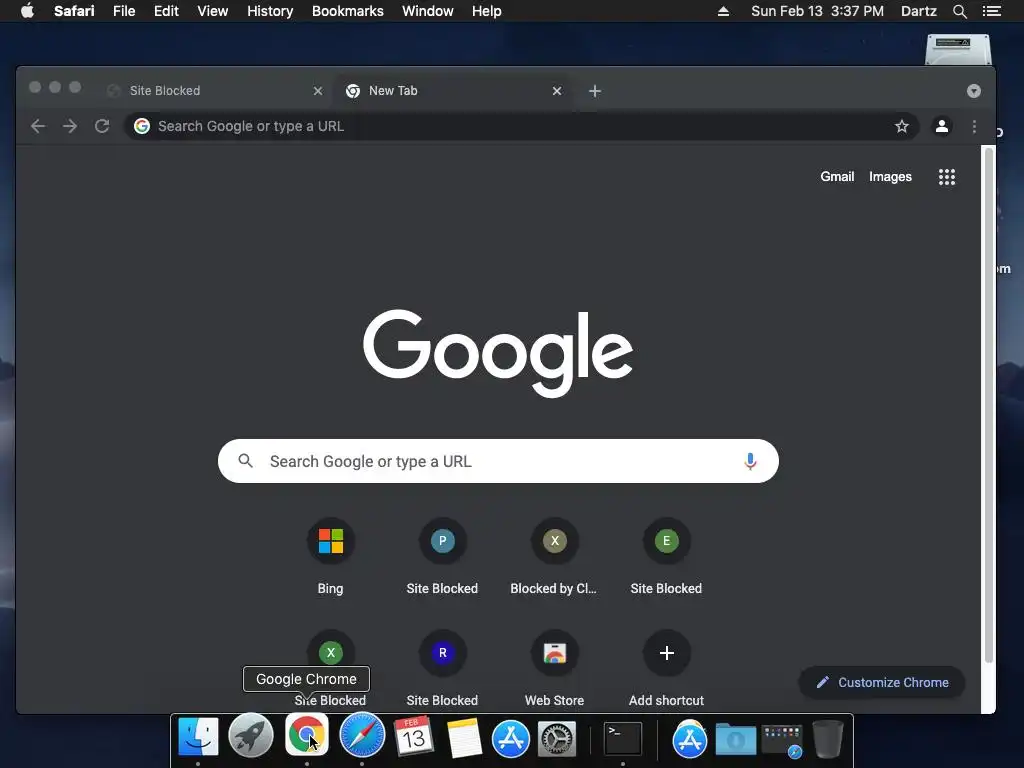Image resolution: width=1024 pixels, height=768 pixels.
Task: Open the History menu
Action: (270, 11)
